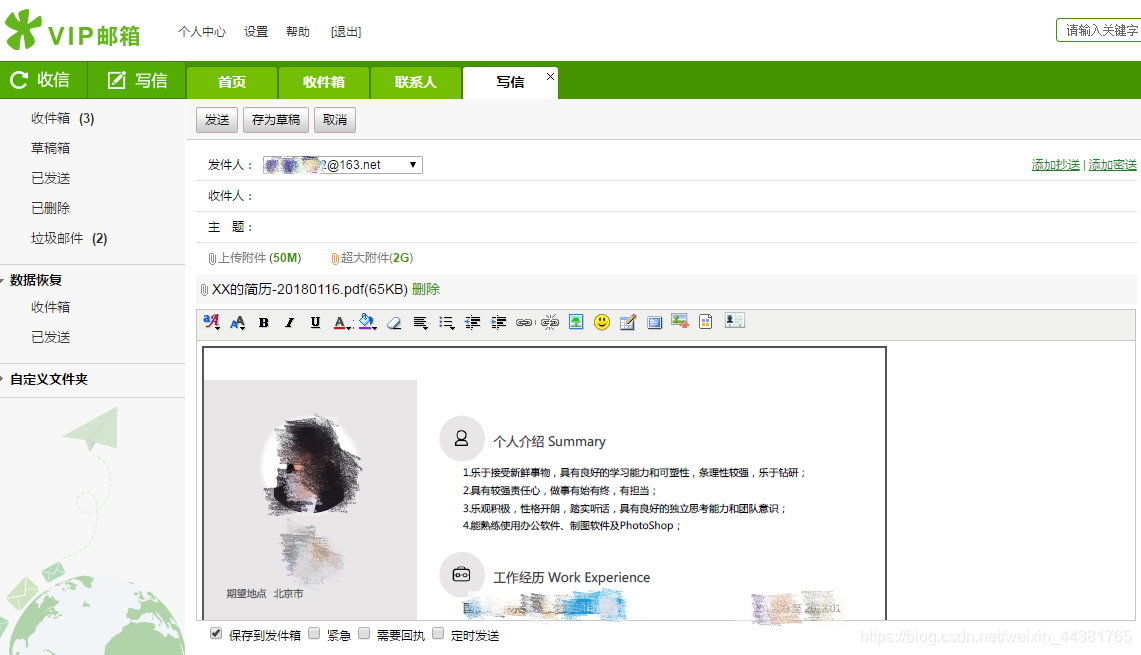Open the top 已发送 folder
This screenshot has width=1141, height=655.
[x=50, y=178]
